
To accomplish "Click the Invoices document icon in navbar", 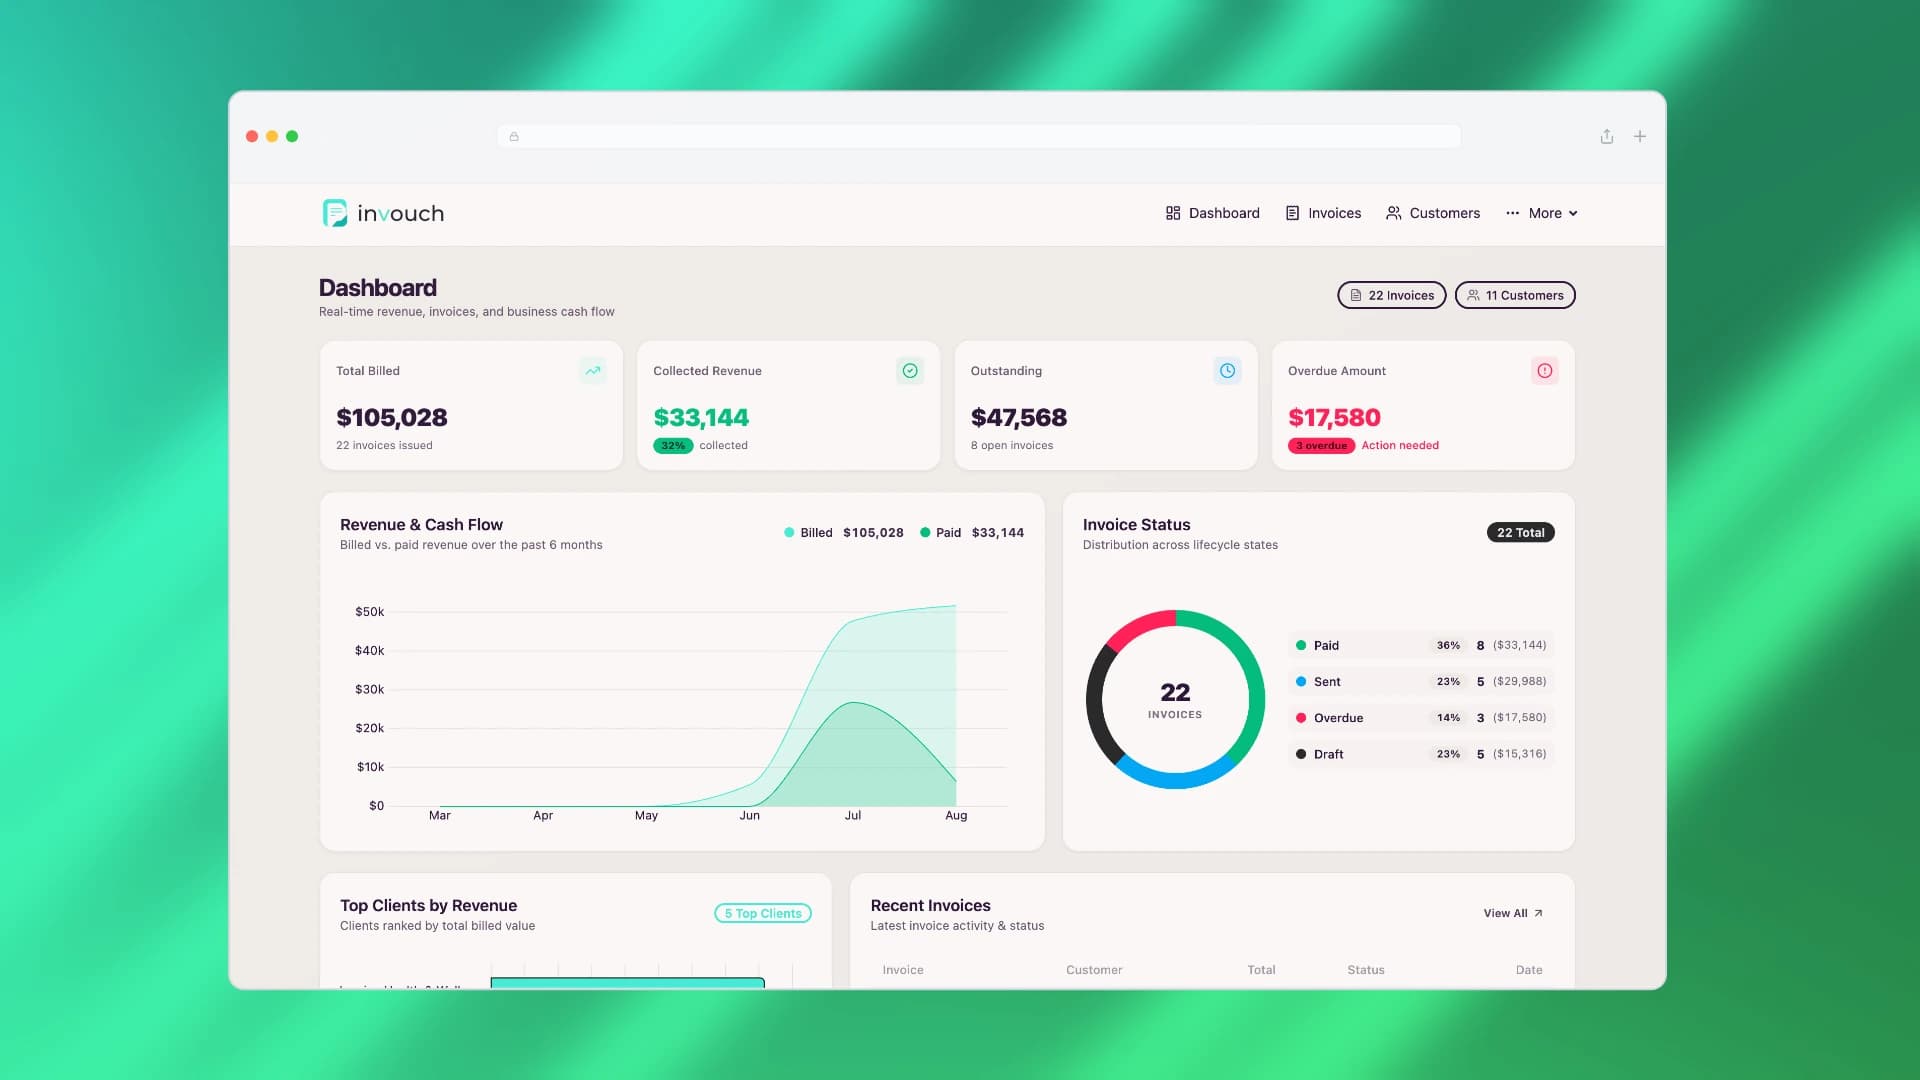I will [1292, 213].
